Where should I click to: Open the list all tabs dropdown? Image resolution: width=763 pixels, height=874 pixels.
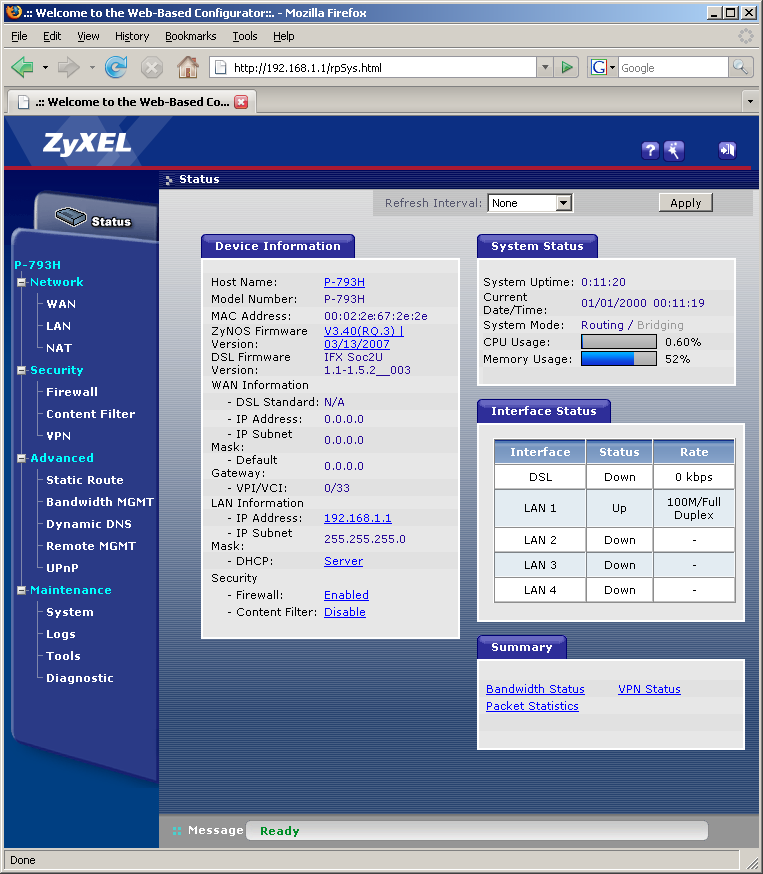click(x=750, y=101)
